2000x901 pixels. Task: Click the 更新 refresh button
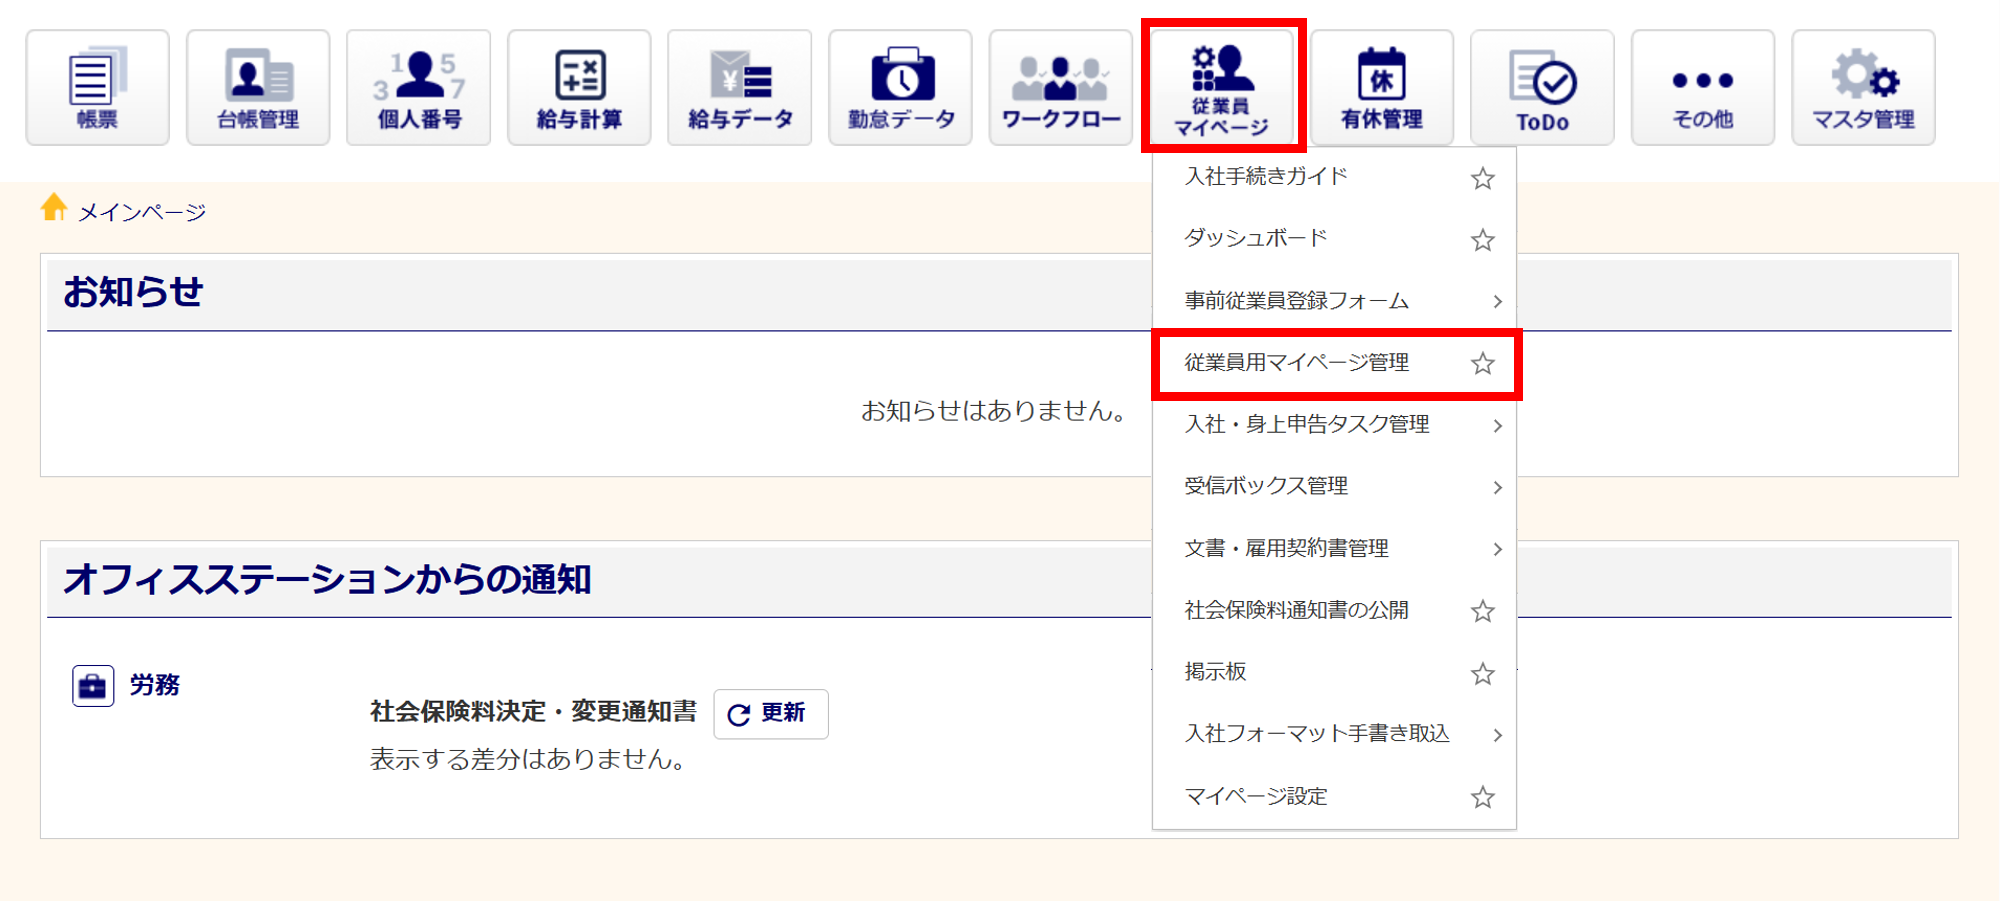coord(771,714)
